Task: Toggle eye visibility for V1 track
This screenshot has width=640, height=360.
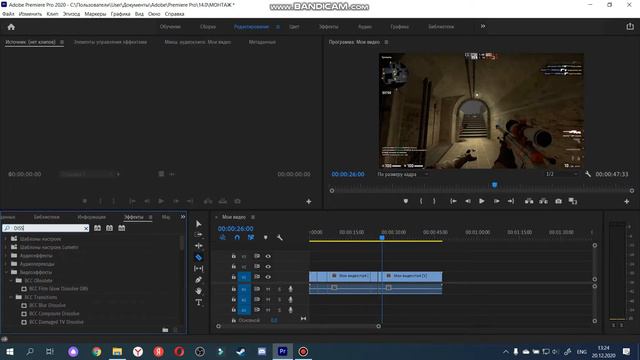Action: (x=268, y=277)
